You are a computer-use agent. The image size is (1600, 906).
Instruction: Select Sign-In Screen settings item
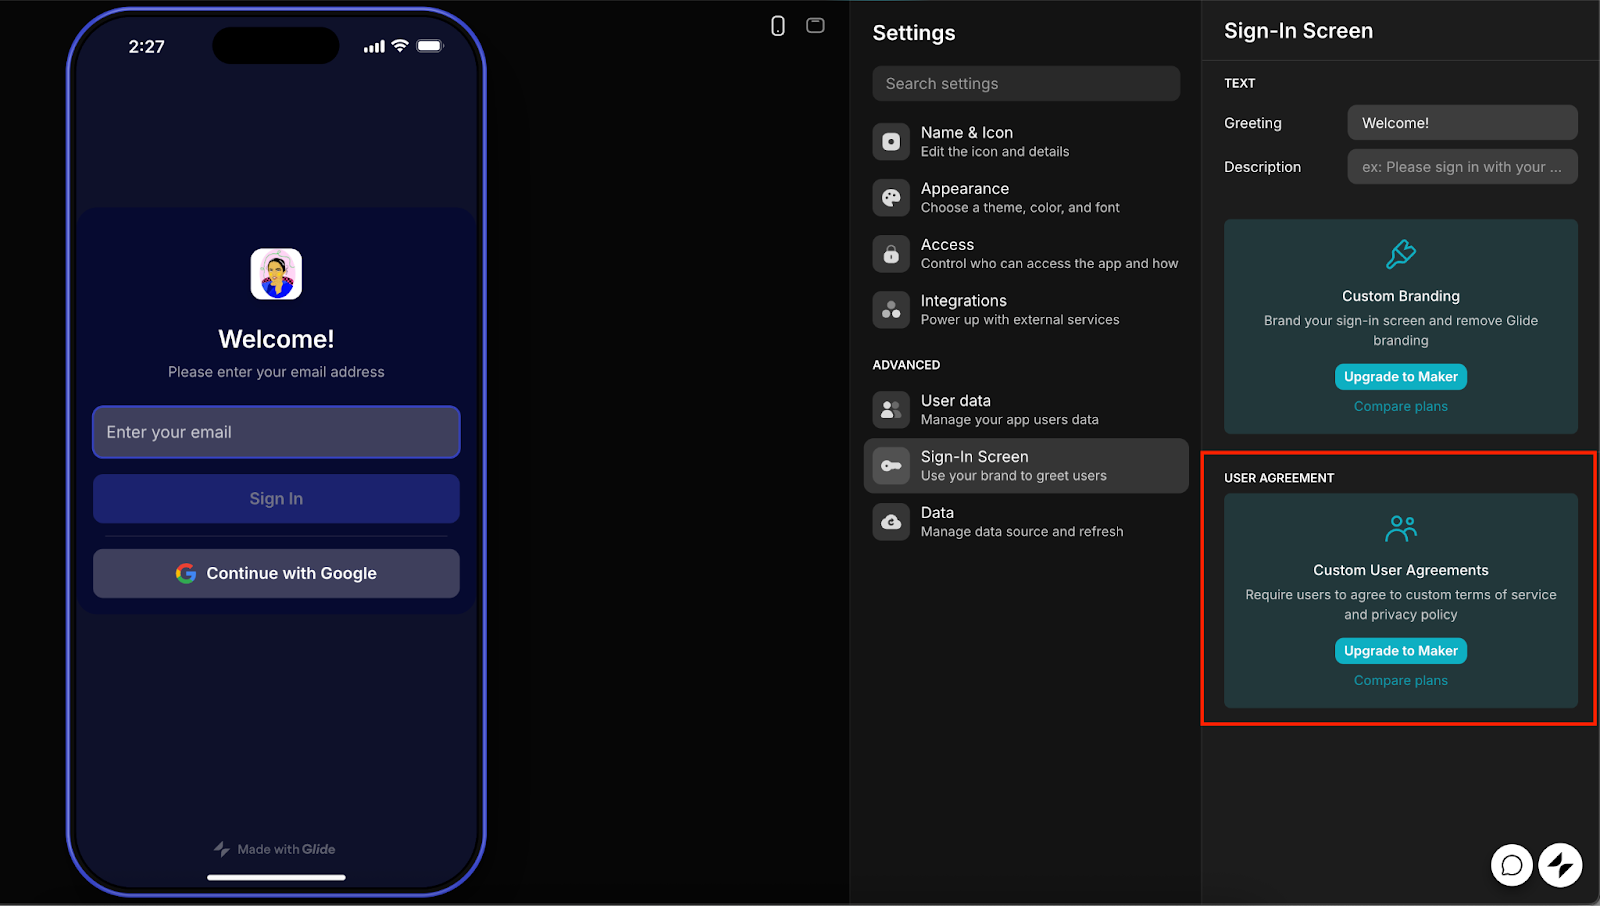click(x=1025, y=466)
